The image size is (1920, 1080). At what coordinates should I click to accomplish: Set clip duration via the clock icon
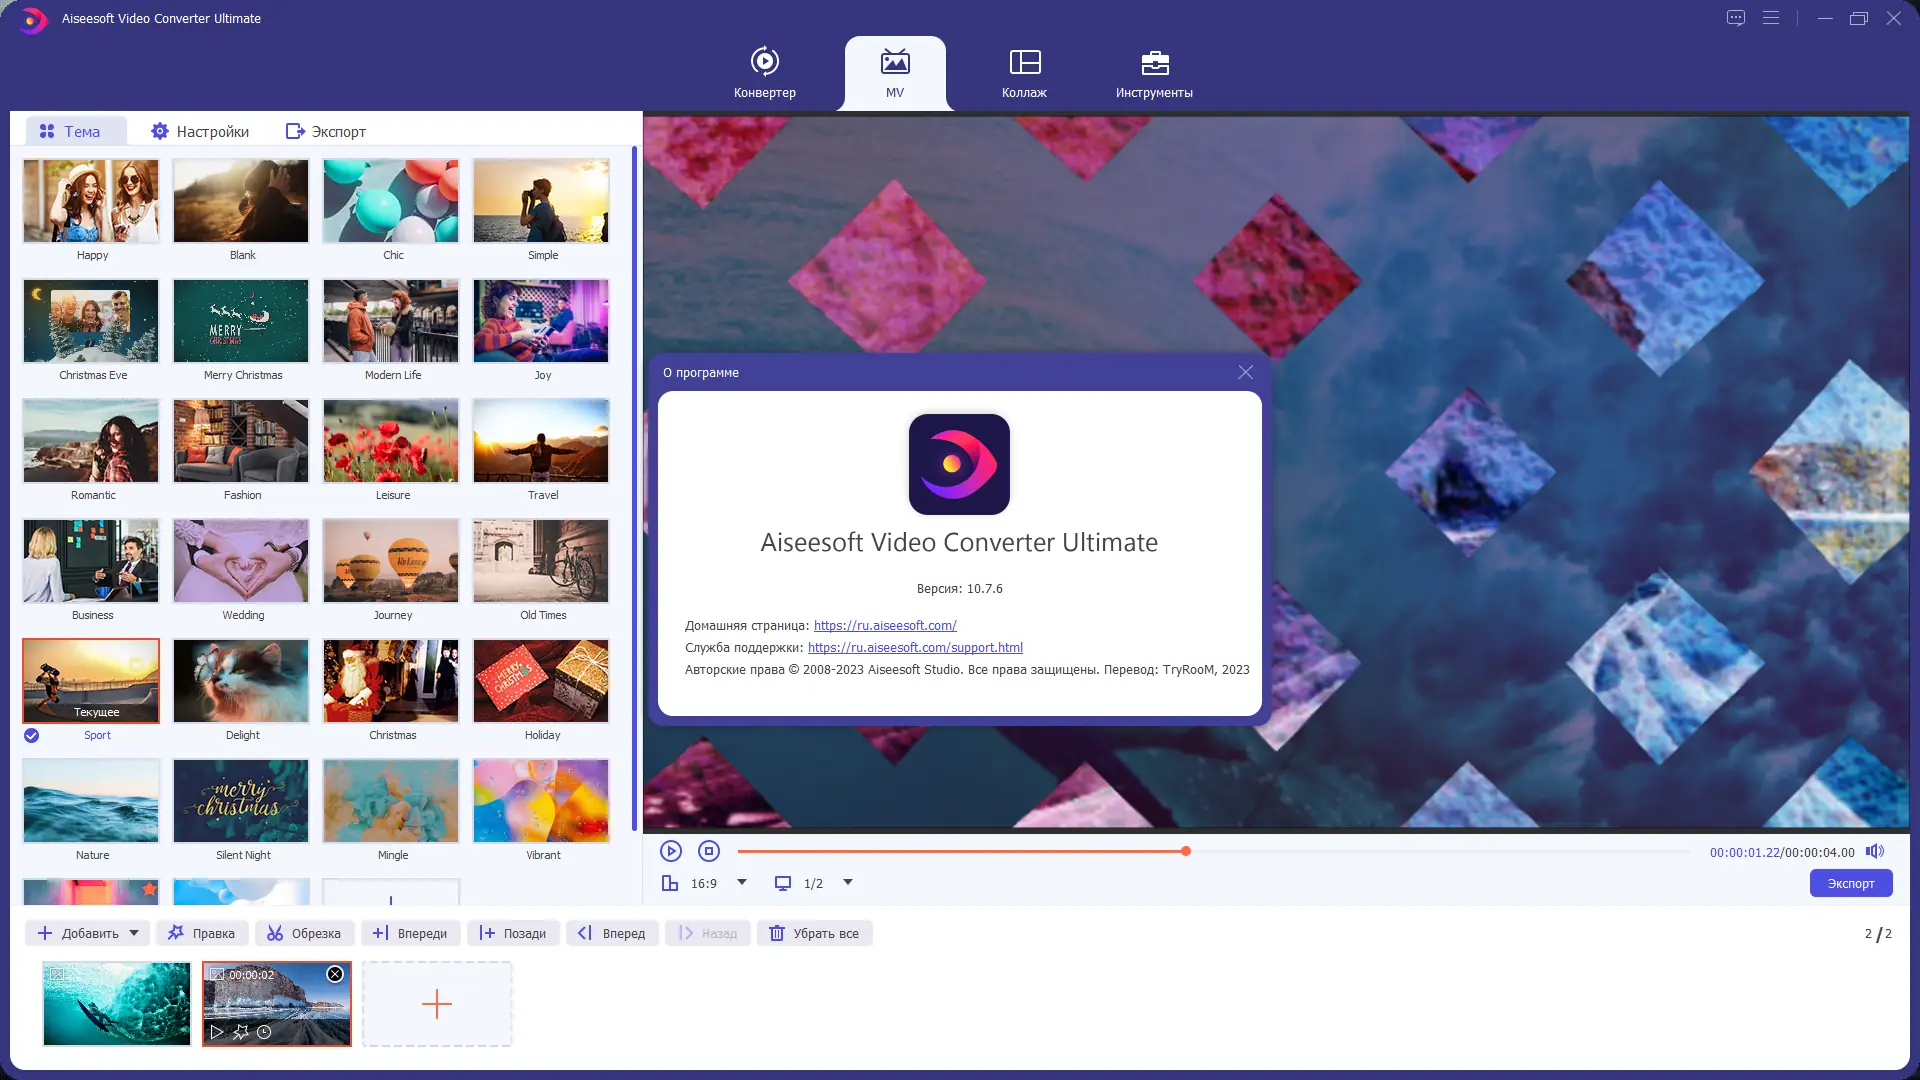(264, 1031)
